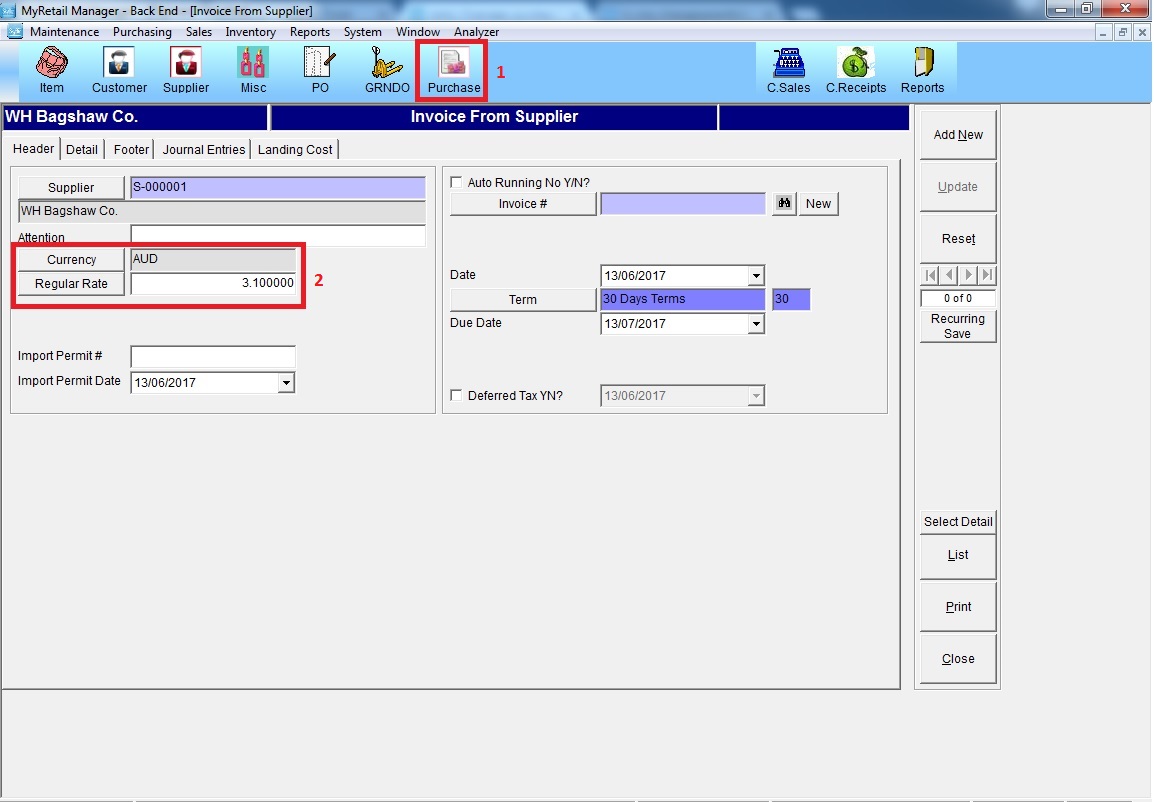Tick the Deferred Tax YN checkbox
Screen dimensions: 1154x802
457,396
